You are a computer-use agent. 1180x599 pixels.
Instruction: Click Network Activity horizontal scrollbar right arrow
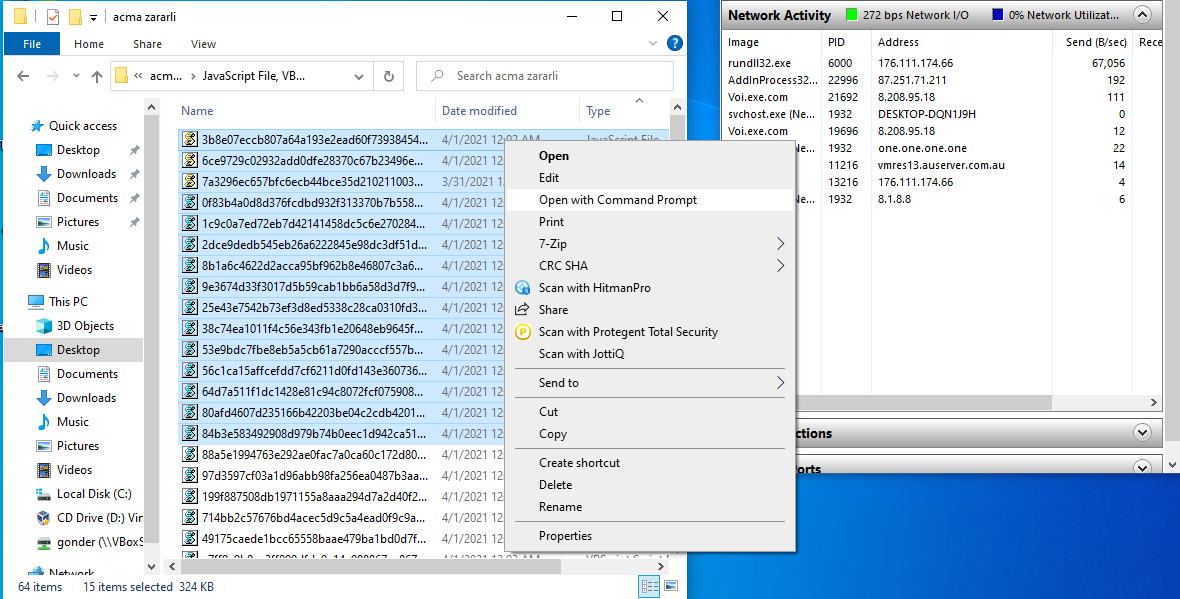click(1154, 403)
